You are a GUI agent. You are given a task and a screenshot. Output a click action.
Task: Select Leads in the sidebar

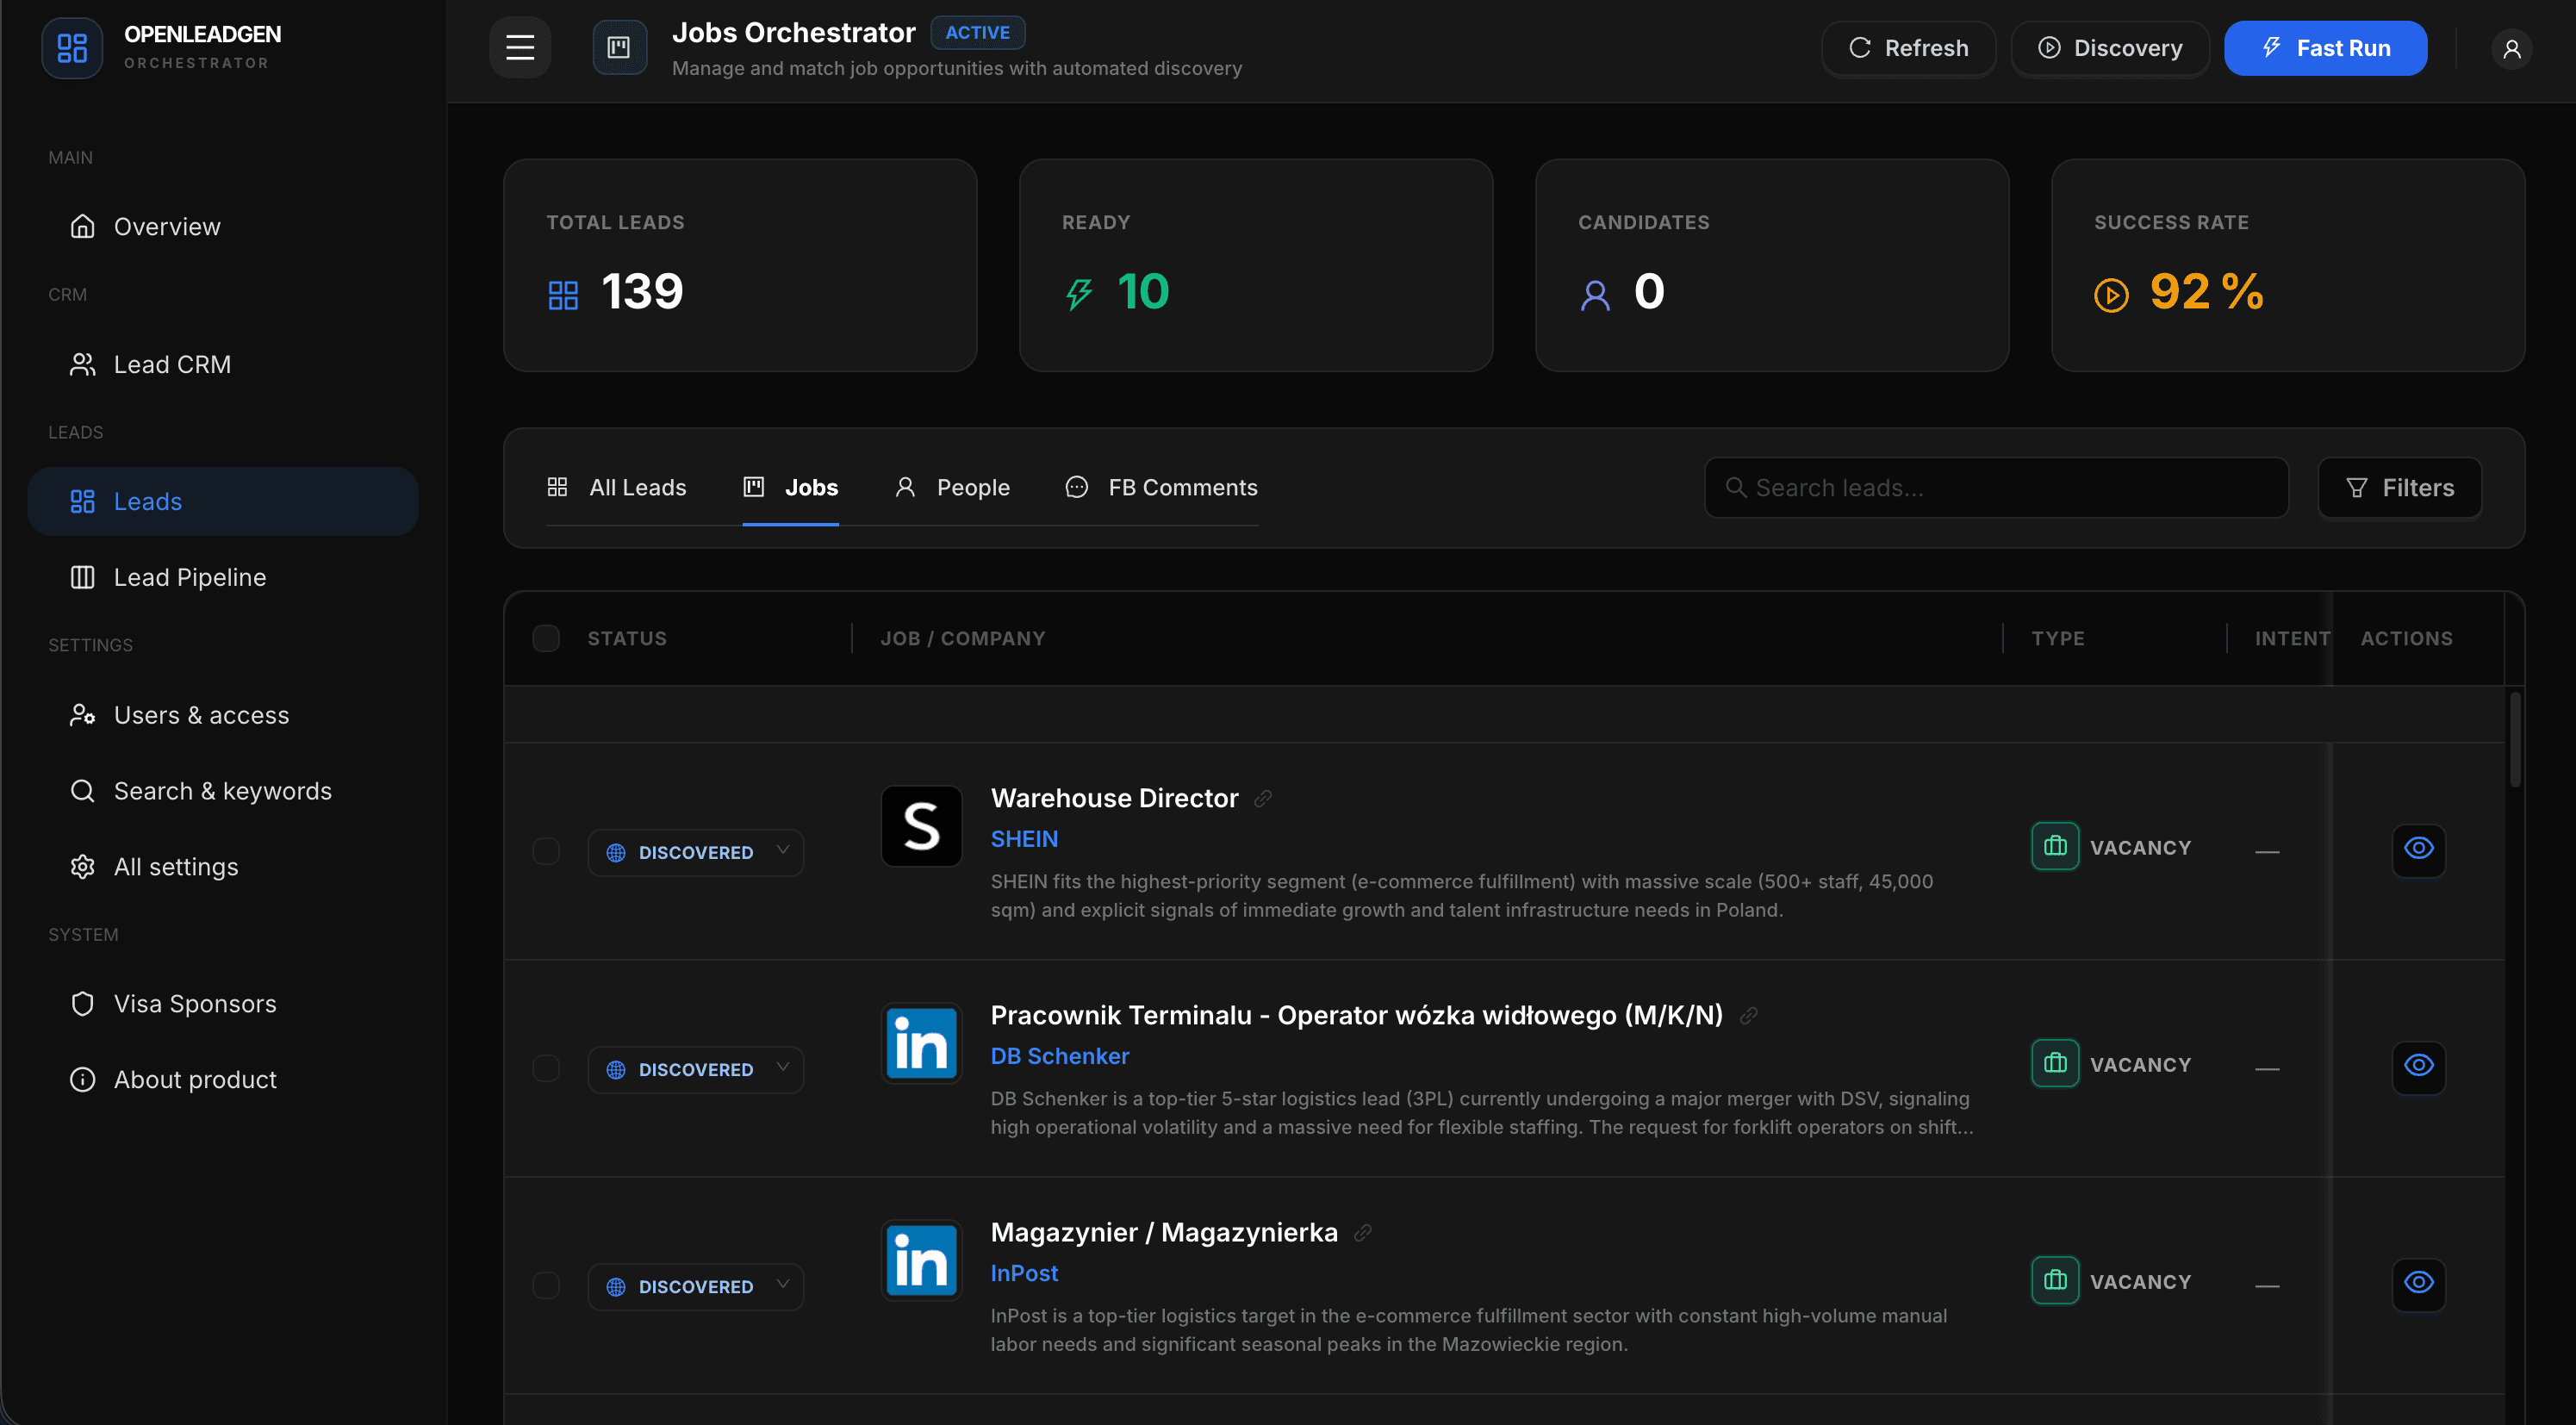(x=222, y=501)
